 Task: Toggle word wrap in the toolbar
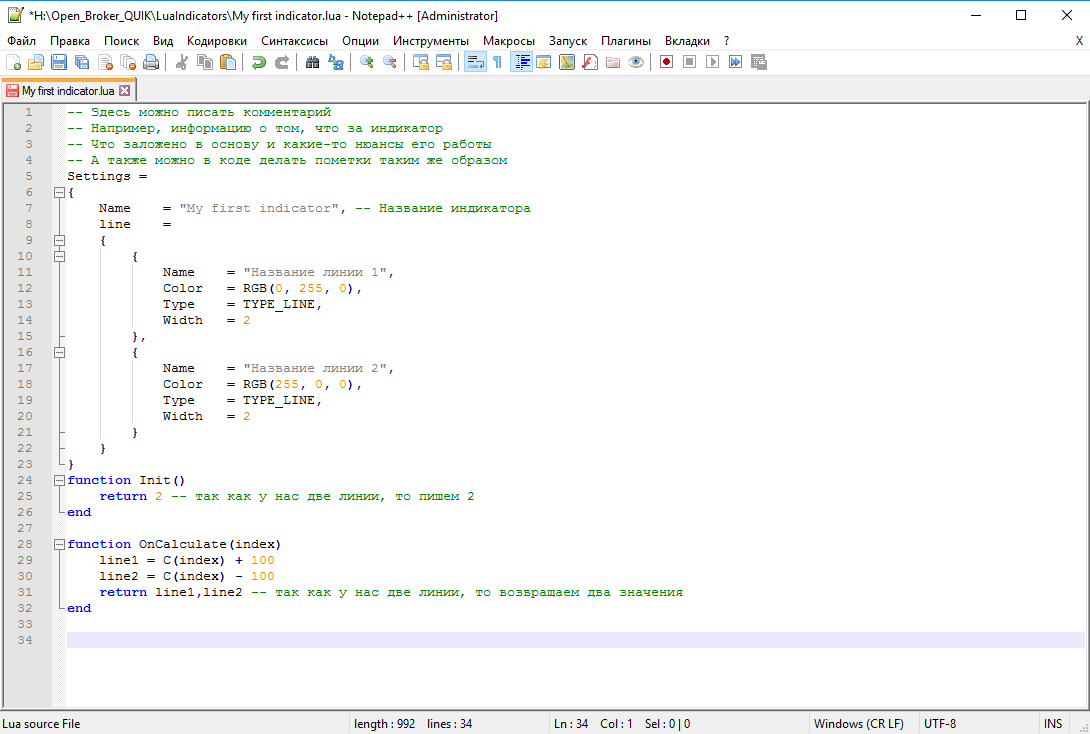point(475,63)
